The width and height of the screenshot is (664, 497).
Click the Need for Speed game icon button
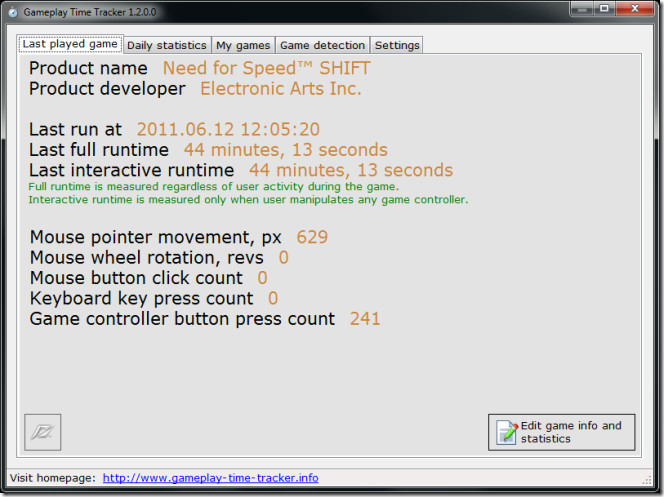pyautogui.click(x=43, y=432)
